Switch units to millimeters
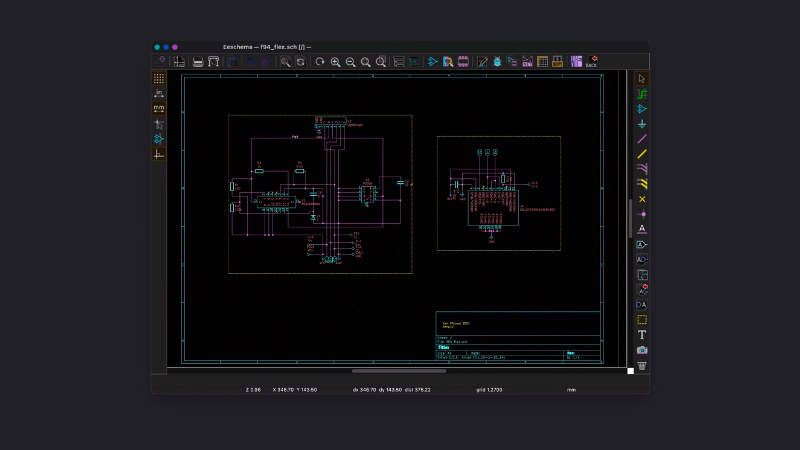The height and width of the screenshot is (450, 800). (x=159, y=108)
